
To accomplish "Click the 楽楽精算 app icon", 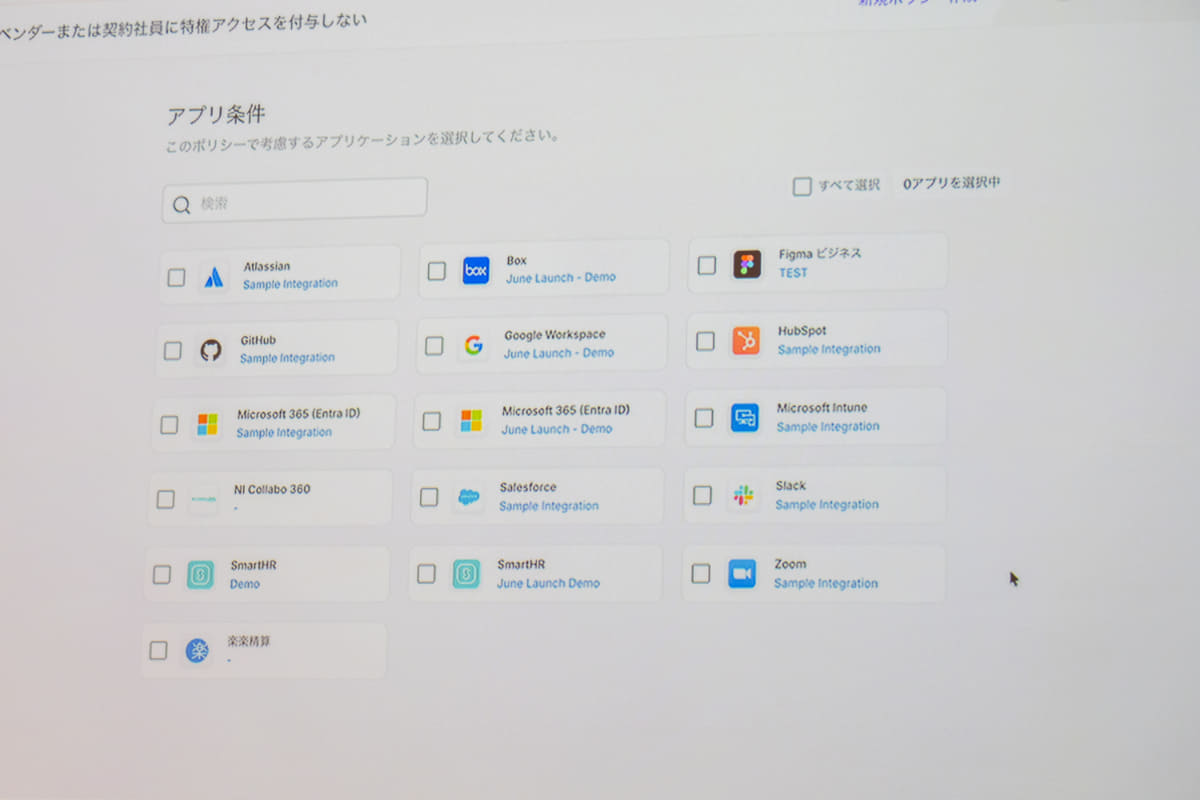I will click(x=197, y=651).
